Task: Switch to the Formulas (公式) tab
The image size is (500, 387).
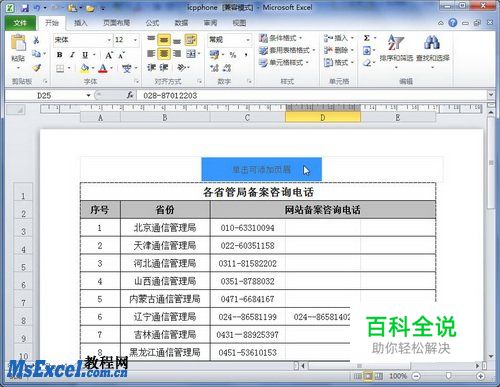Action: coord(152,23)
